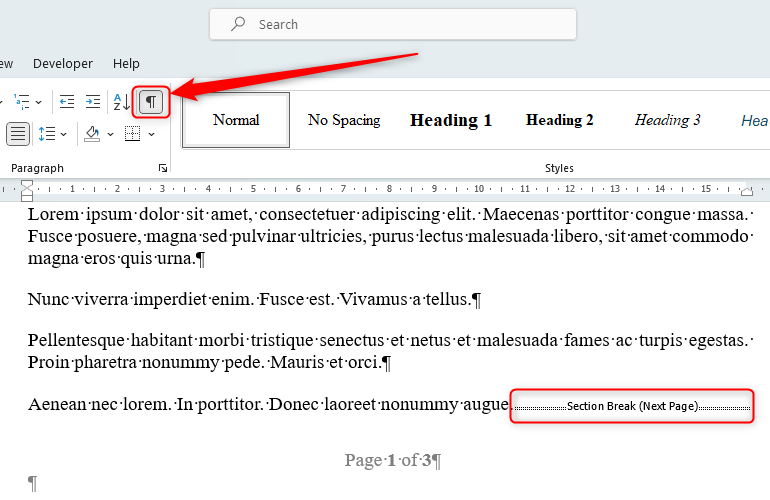Increase the paragraph indent
Screen dimensions: 770x500
pos(93,102)
